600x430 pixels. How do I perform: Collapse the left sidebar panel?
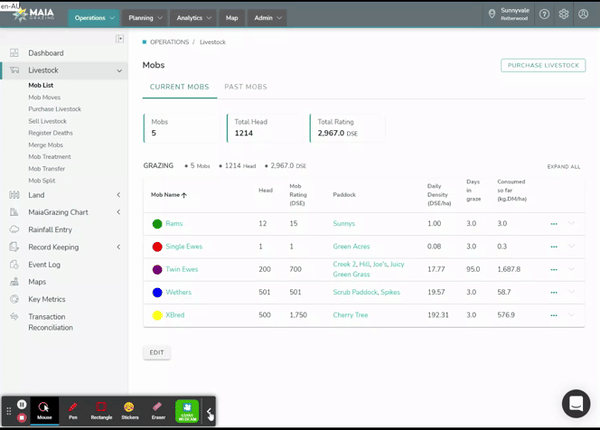tap(120, 39)
